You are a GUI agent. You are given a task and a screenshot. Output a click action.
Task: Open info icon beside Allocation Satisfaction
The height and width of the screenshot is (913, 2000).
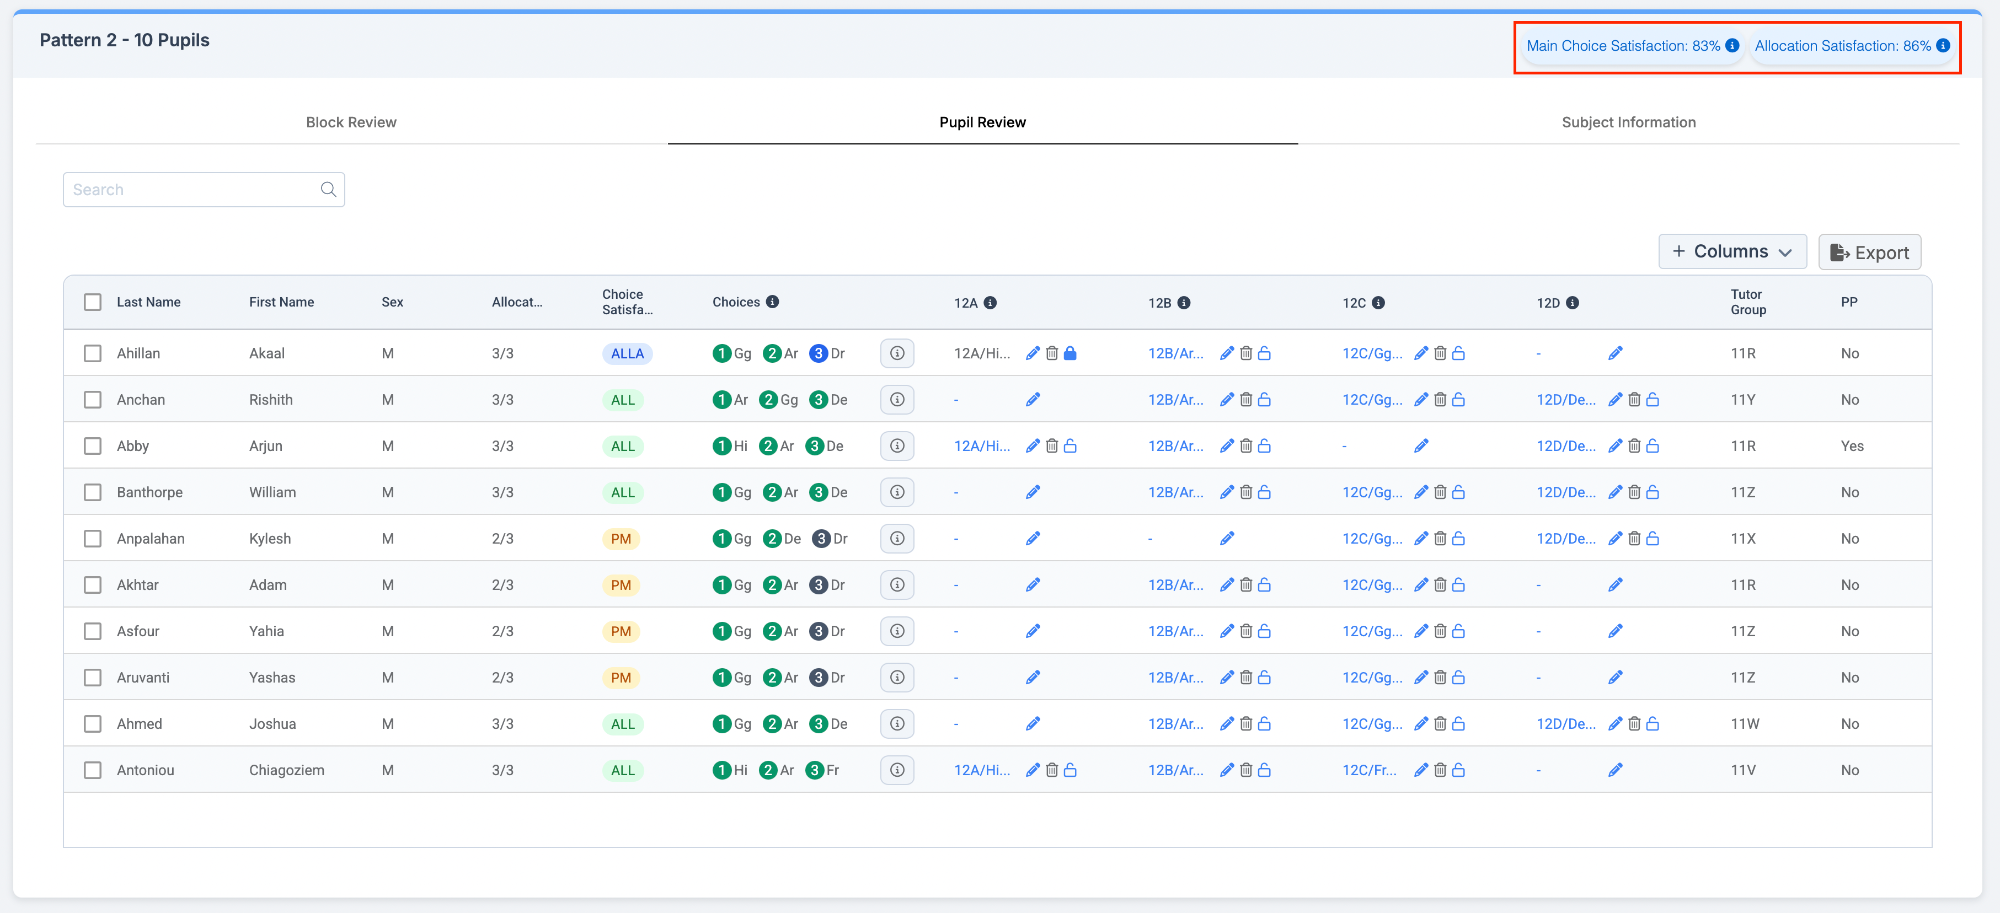click(x=1943, y=46)
